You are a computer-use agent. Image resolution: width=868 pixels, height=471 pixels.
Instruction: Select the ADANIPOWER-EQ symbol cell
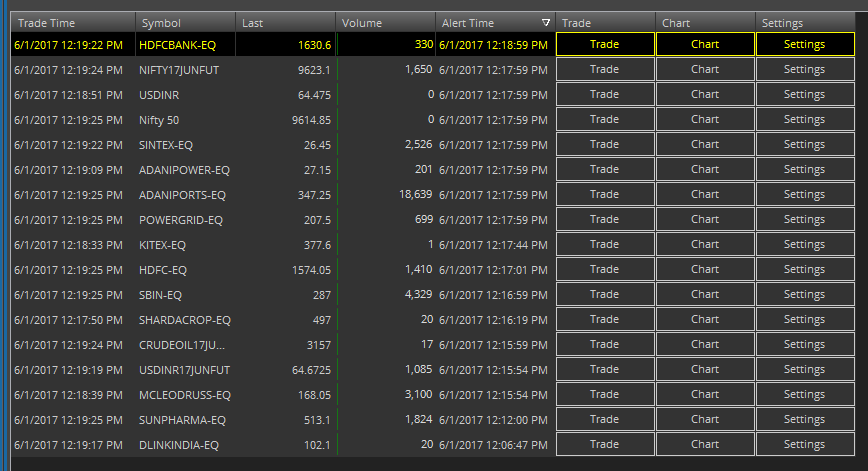tap(185, 170)
